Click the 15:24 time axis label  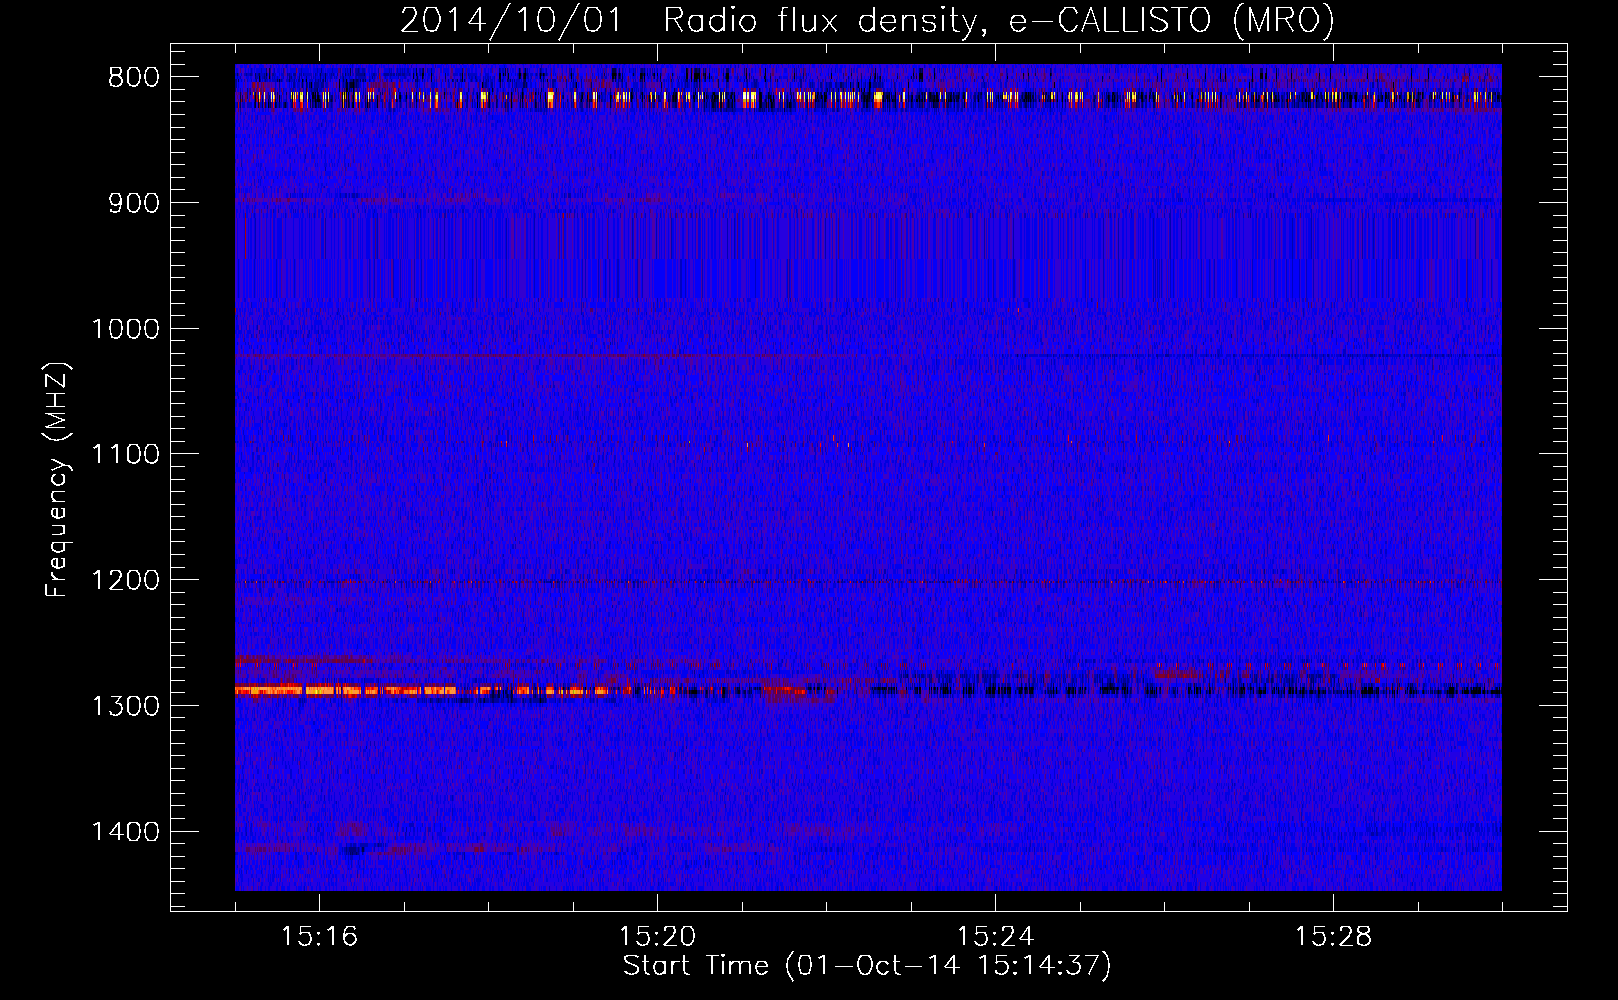point(995,937)
